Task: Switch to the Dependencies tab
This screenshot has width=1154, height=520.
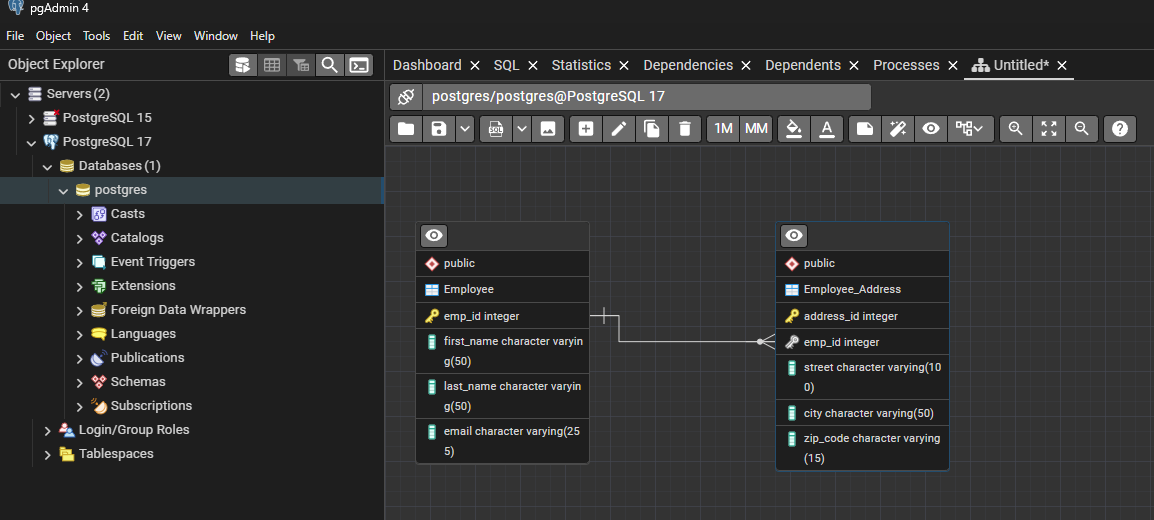Action: [x=688, y=65]
